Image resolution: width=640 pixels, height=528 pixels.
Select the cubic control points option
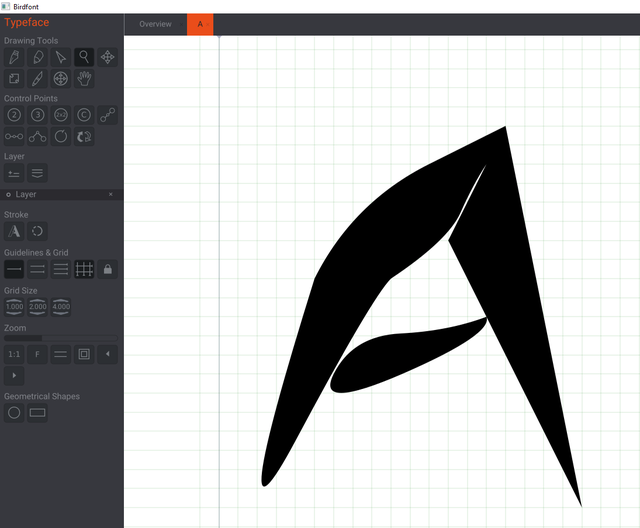click(38, 115)
